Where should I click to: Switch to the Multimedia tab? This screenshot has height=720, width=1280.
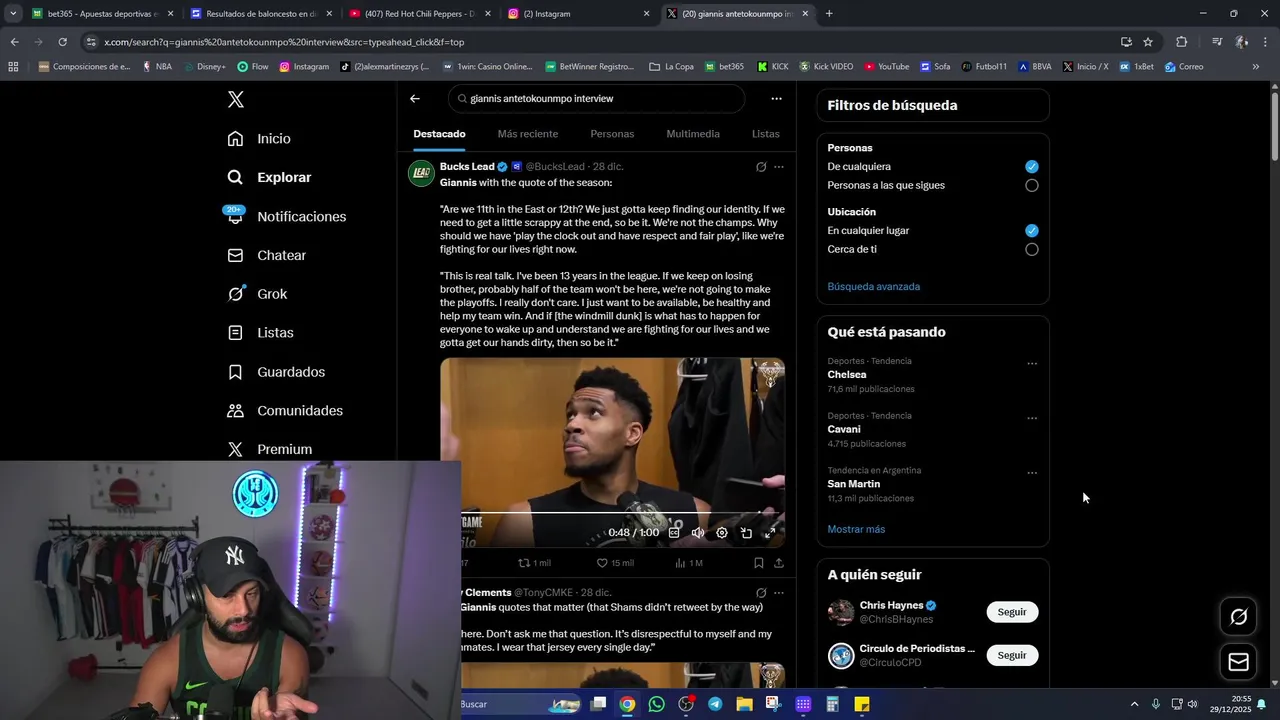(693, 134)
